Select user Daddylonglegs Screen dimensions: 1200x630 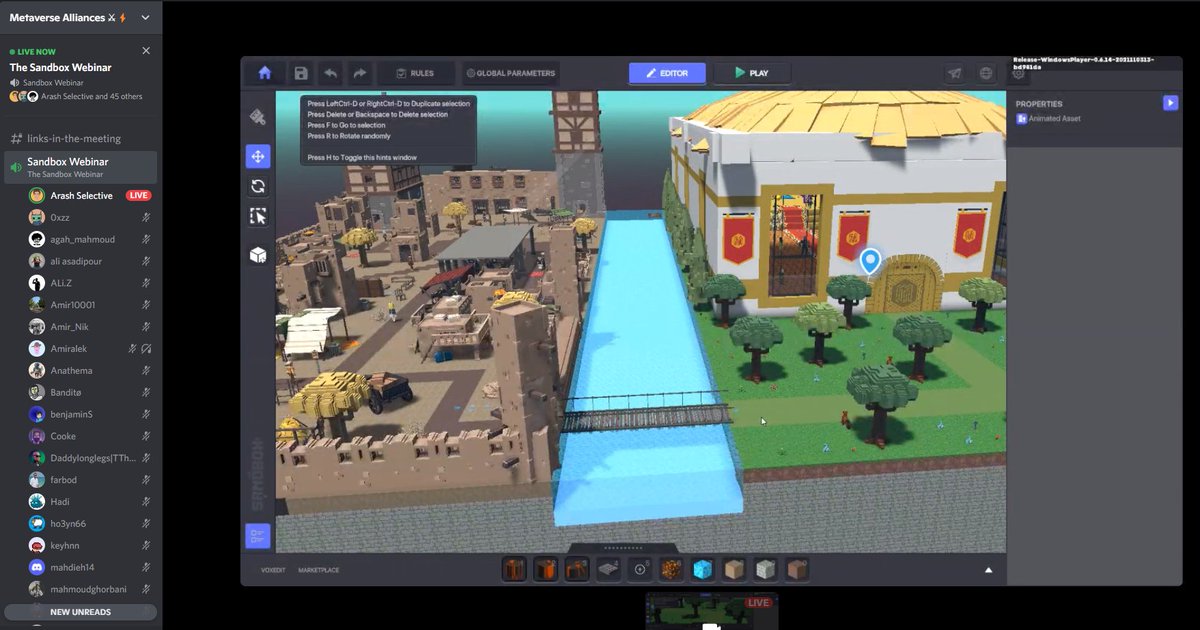pos(88,458)
